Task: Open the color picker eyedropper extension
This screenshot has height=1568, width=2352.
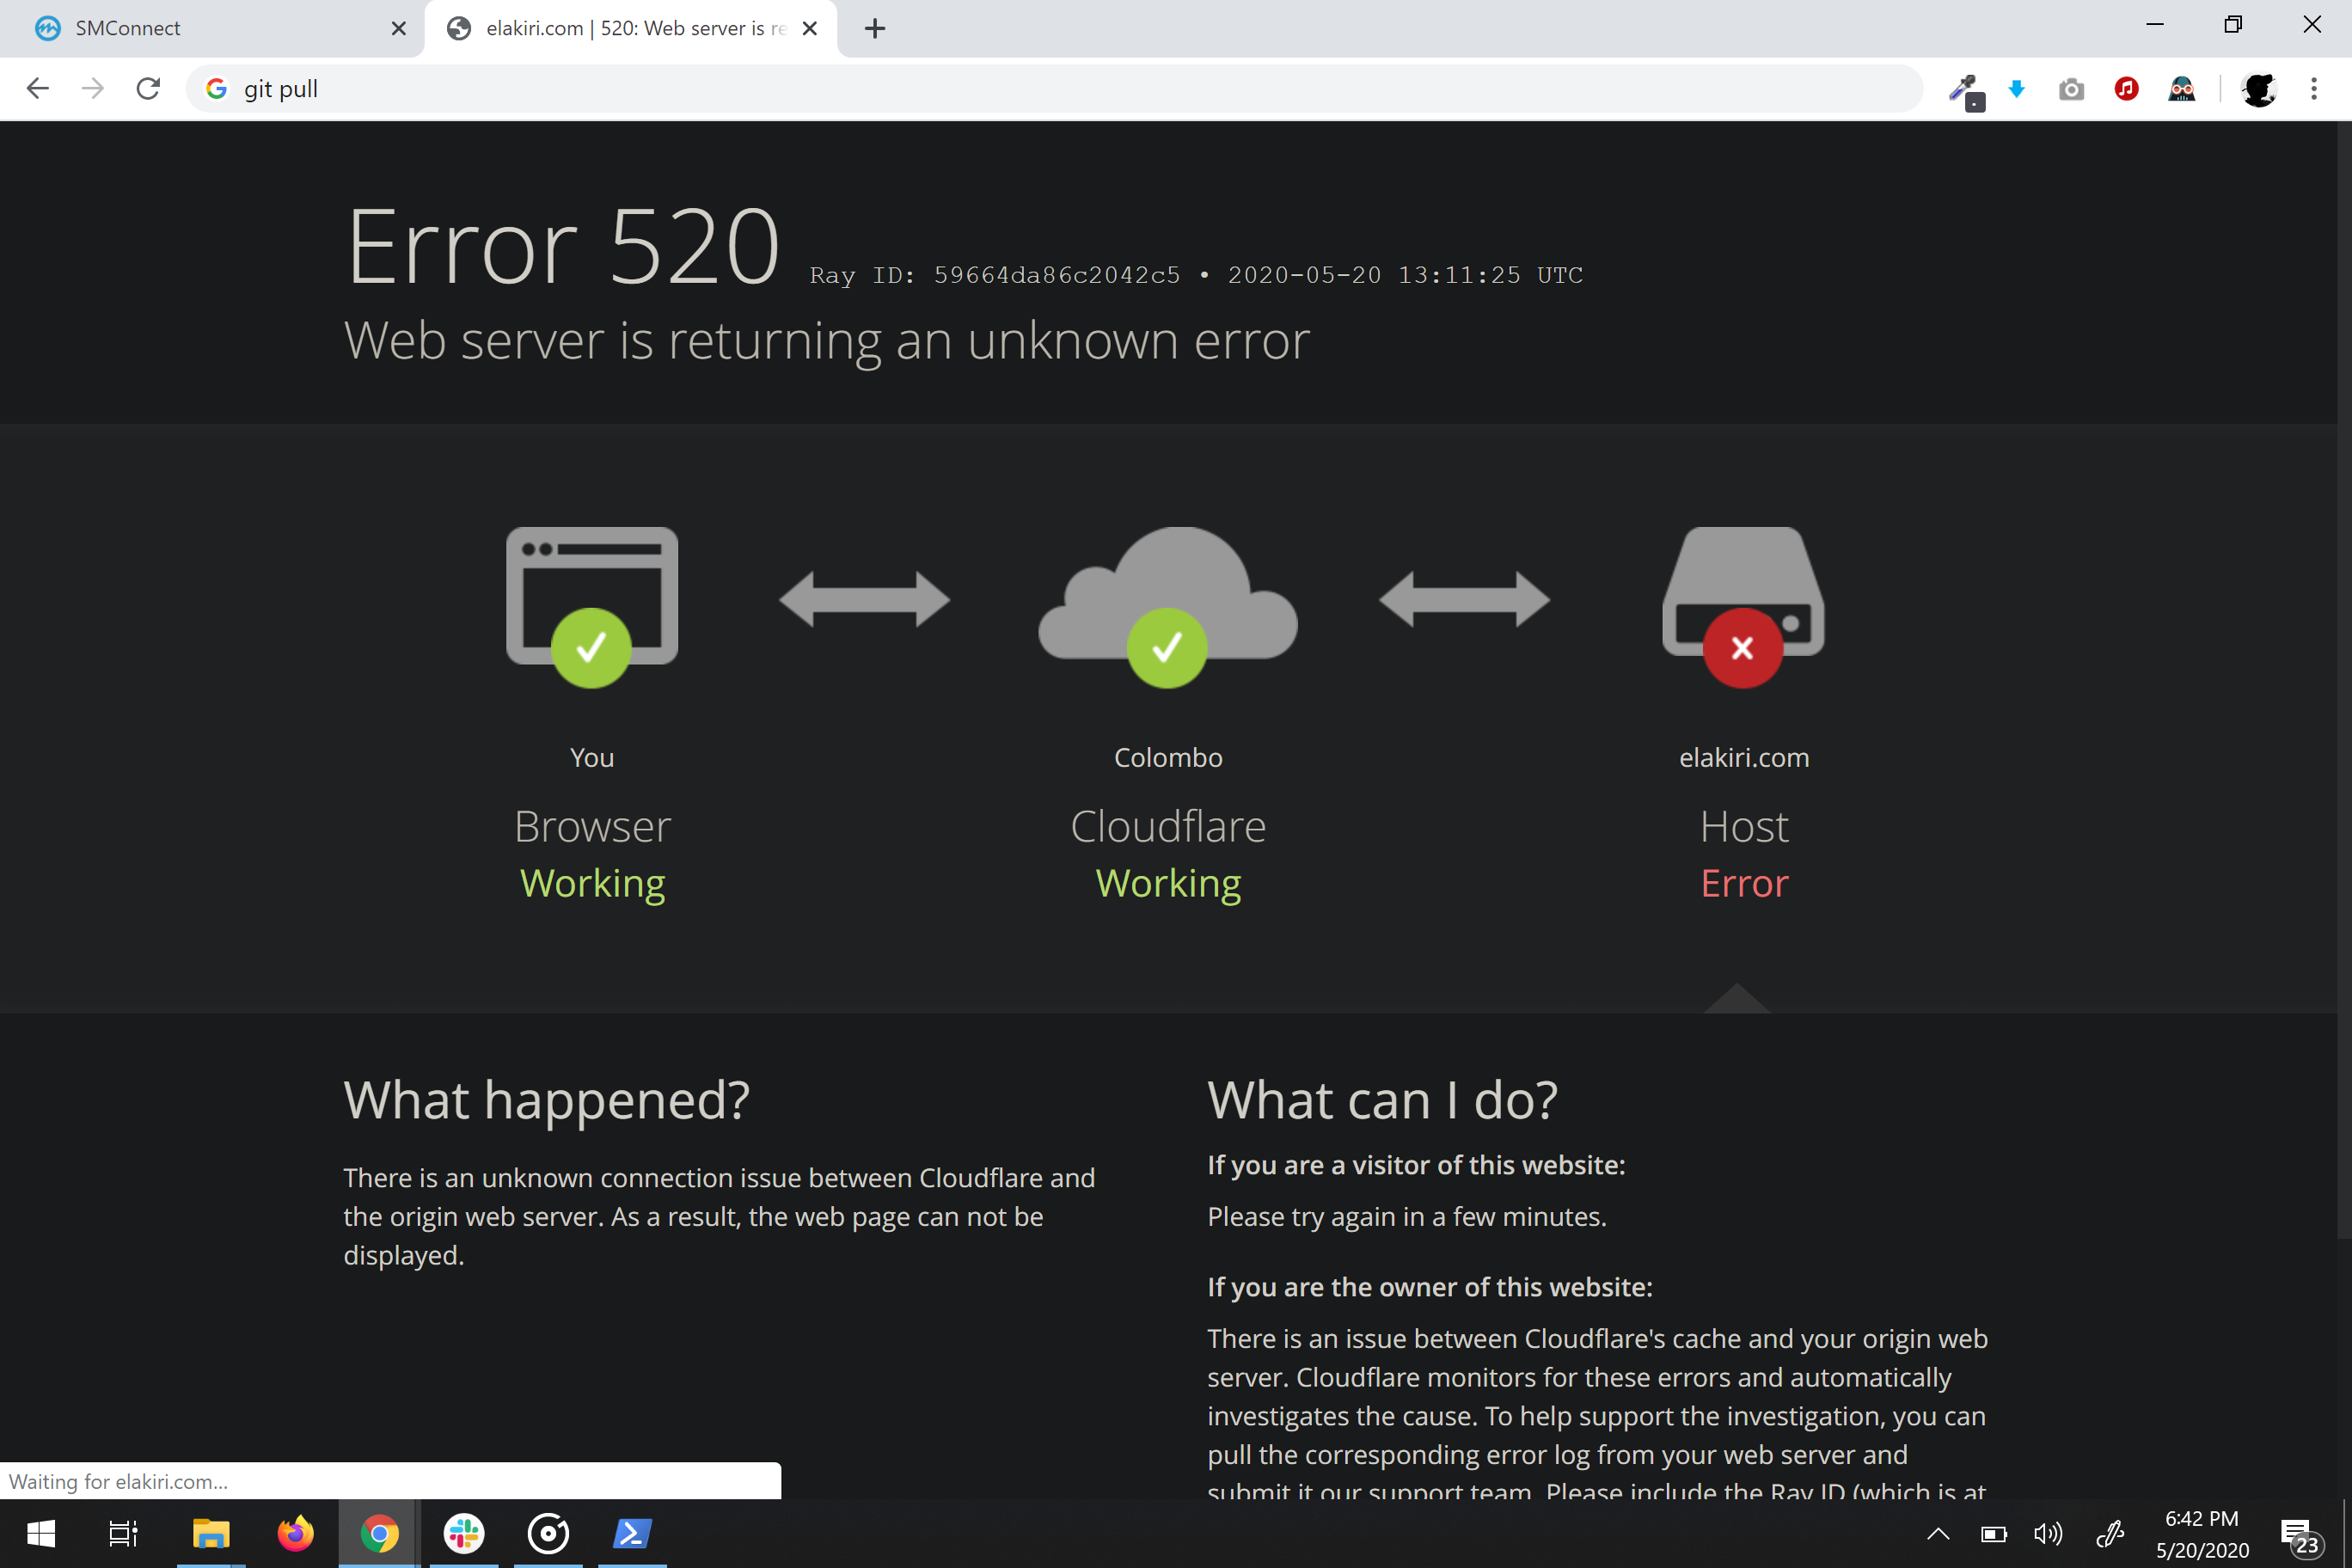Action: 1966,91
